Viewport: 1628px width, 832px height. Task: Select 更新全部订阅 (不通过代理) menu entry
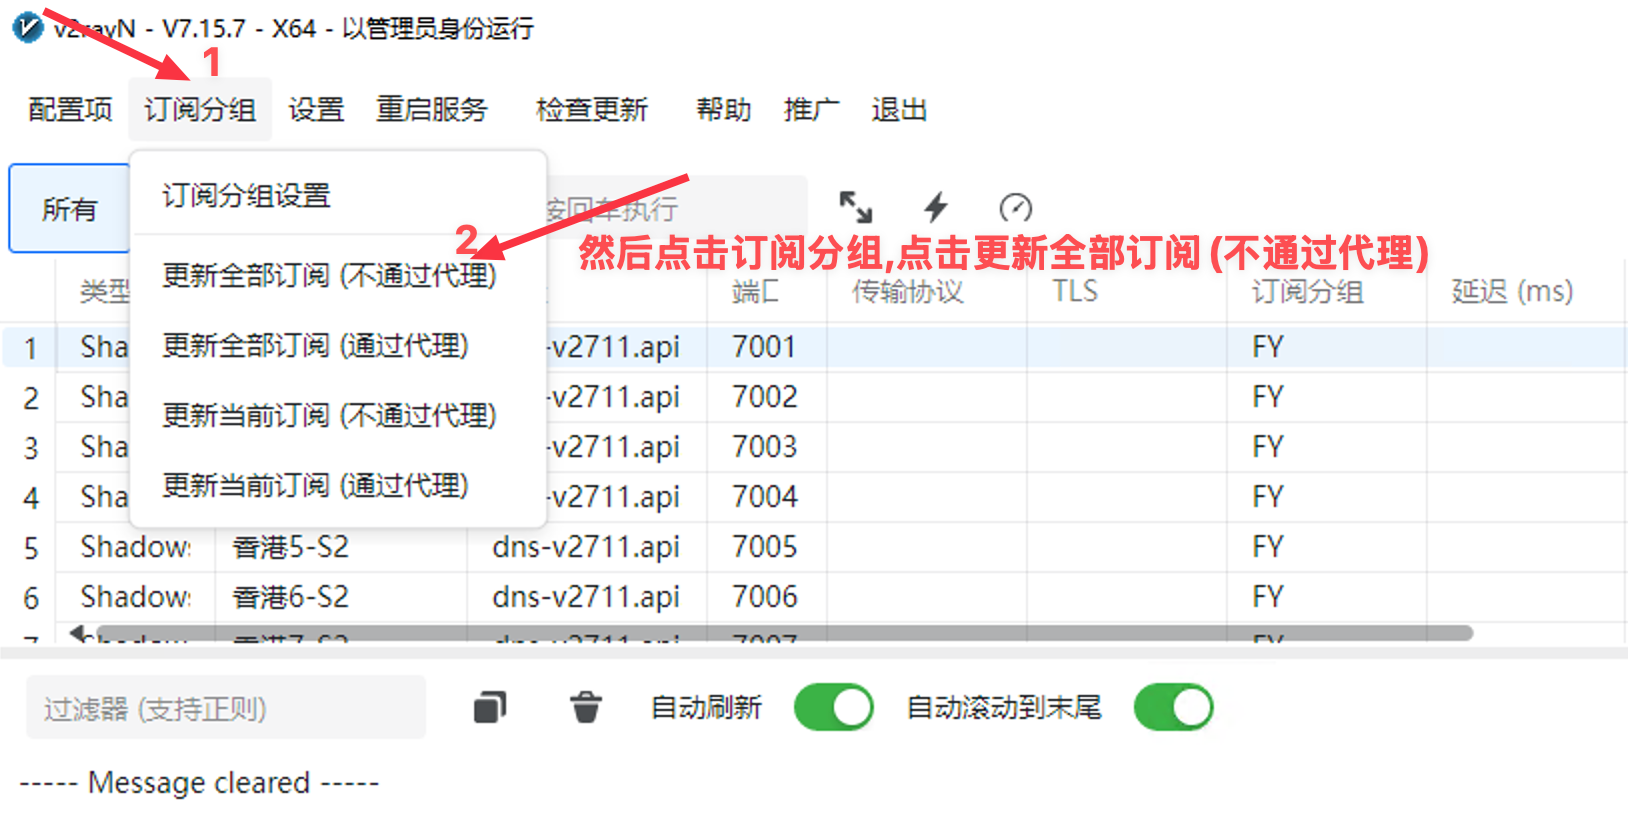[x=329, y=275]
